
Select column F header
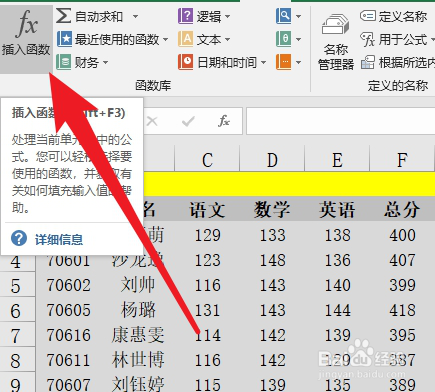pos(402,160)
